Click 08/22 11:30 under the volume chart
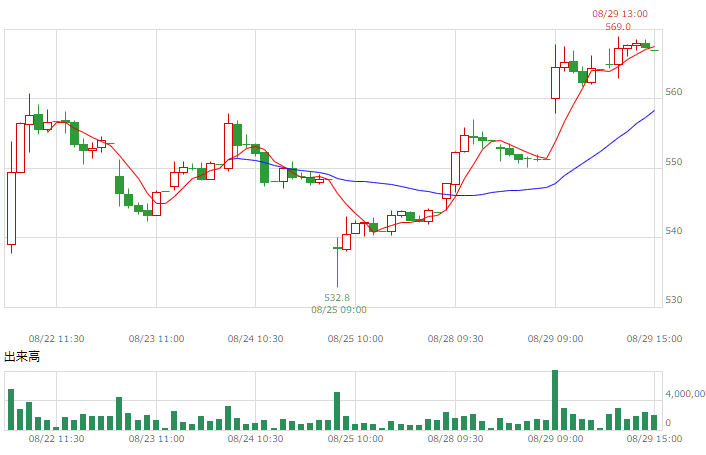Screen dimensions: 706x455 click(56, 438)
